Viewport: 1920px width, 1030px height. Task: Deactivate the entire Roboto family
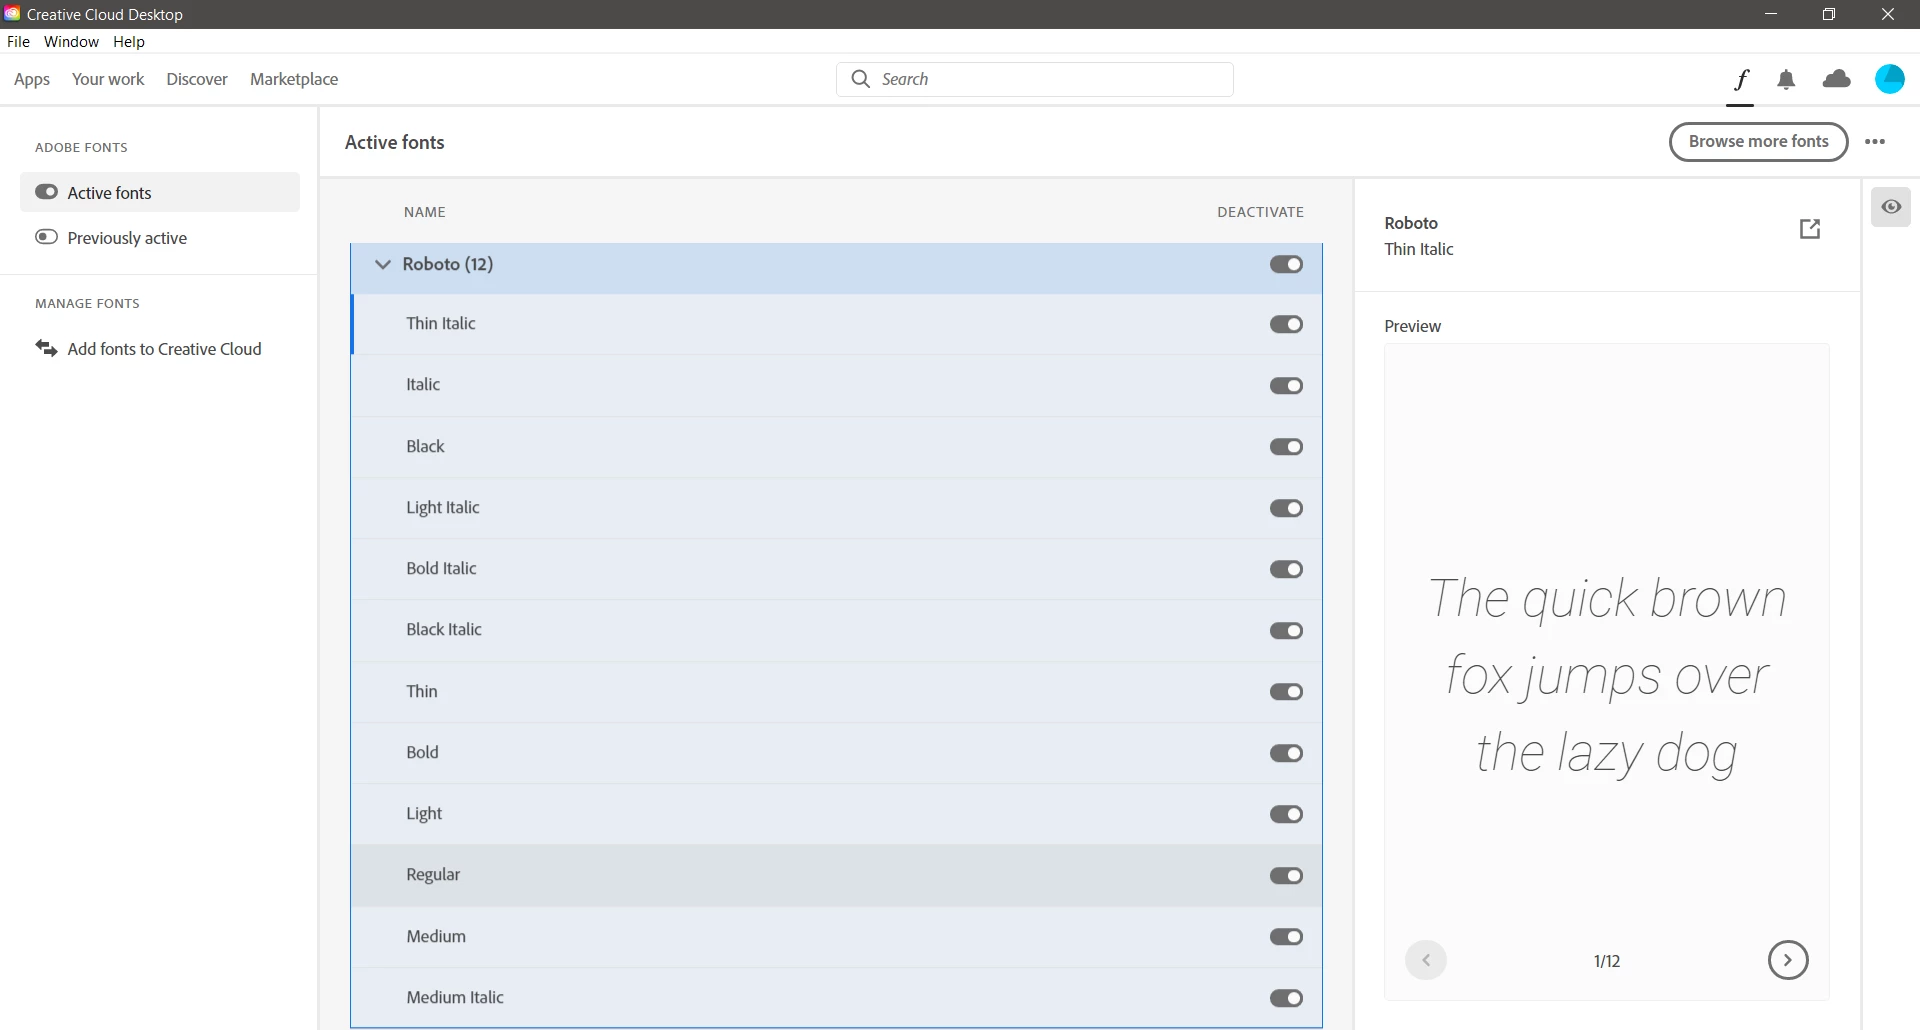[1286, 264]
